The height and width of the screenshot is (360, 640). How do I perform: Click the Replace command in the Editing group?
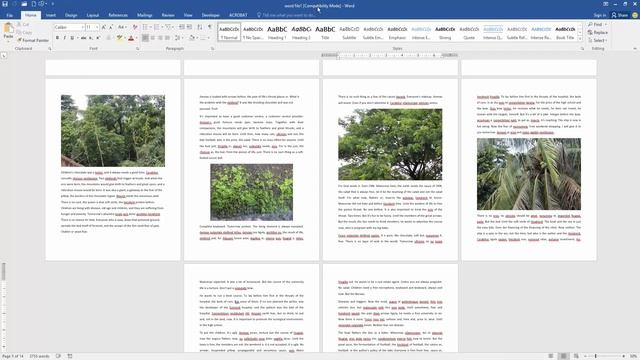pos(598,32)
